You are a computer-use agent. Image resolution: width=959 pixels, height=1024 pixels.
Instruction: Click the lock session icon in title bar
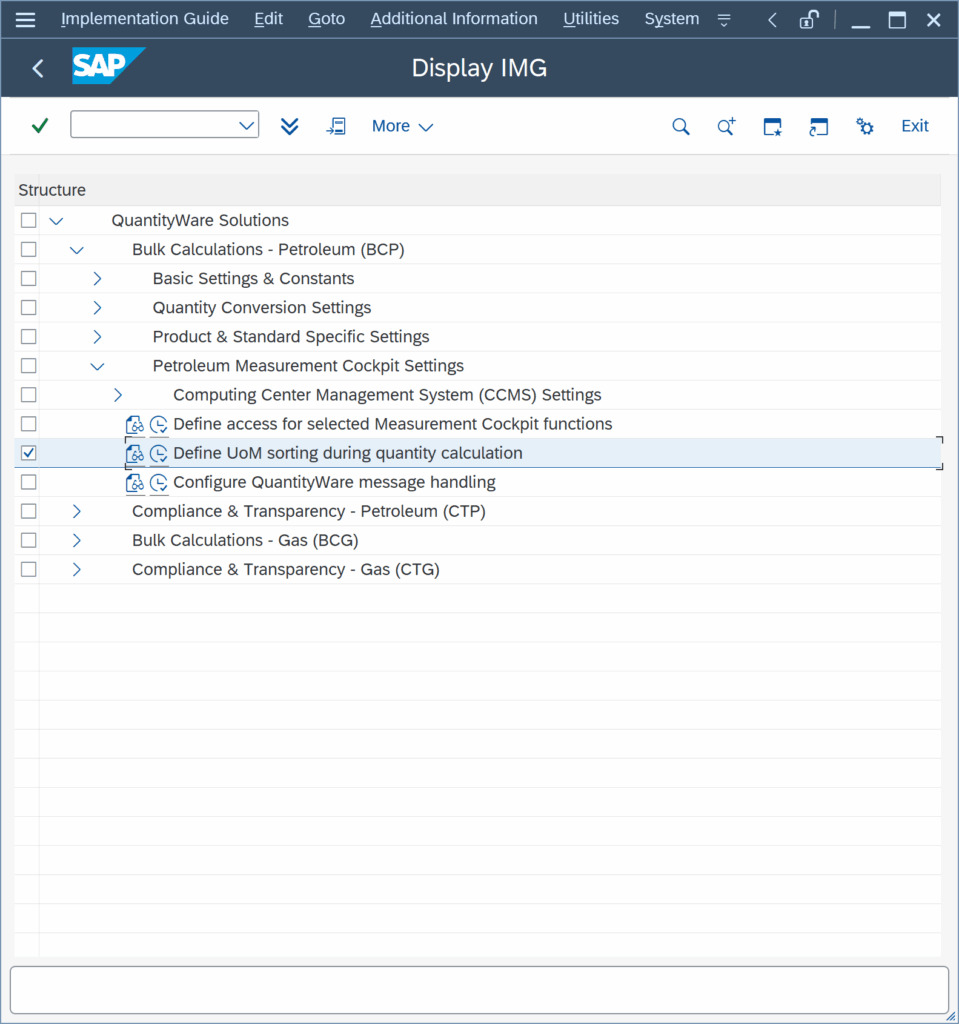pos(809,20)
